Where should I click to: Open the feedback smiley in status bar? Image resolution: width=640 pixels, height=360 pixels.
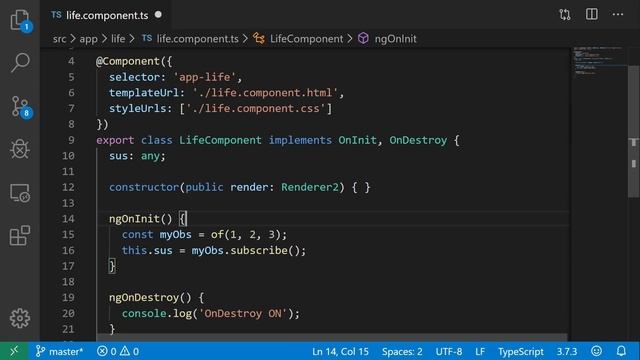pos(596,351)
